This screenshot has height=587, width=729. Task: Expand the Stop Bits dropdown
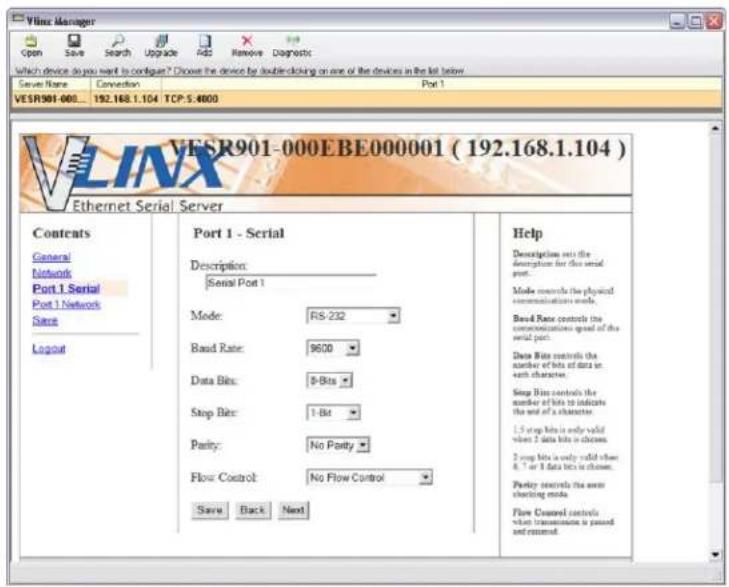pyautogui.click(x=333, y=413)
